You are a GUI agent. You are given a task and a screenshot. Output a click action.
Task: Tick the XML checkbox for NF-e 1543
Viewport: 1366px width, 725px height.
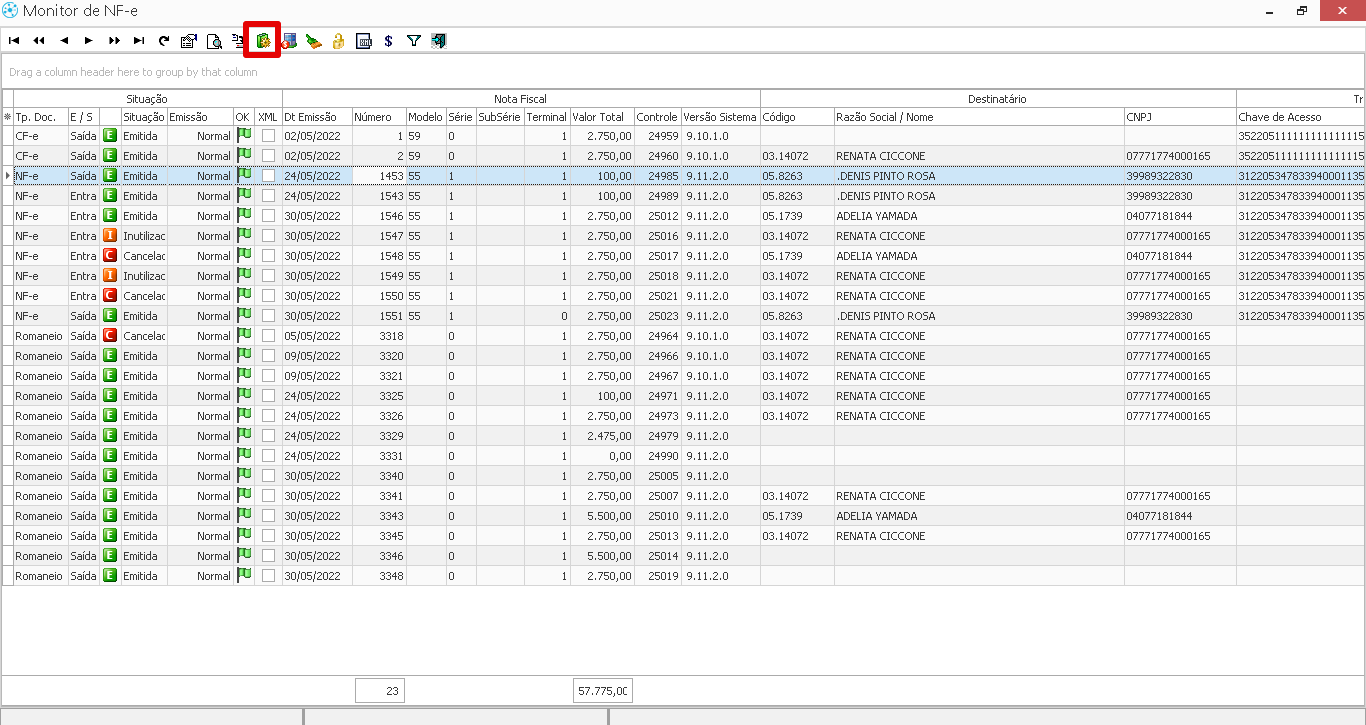coord(268,196)
